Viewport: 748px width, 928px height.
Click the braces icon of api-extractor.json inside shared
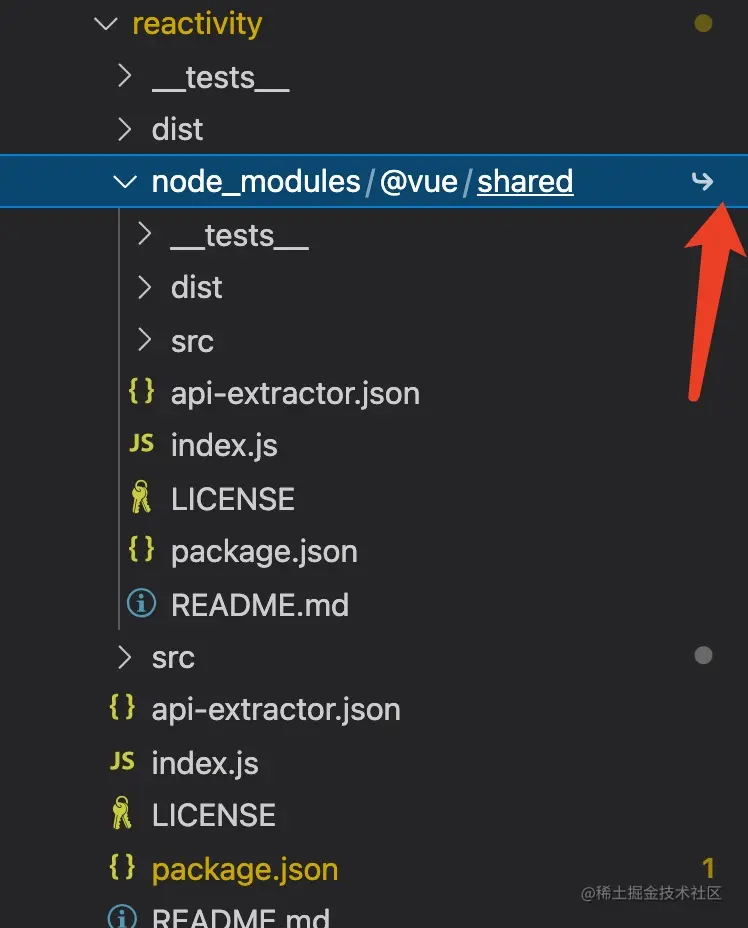click(x=142, y=392)
